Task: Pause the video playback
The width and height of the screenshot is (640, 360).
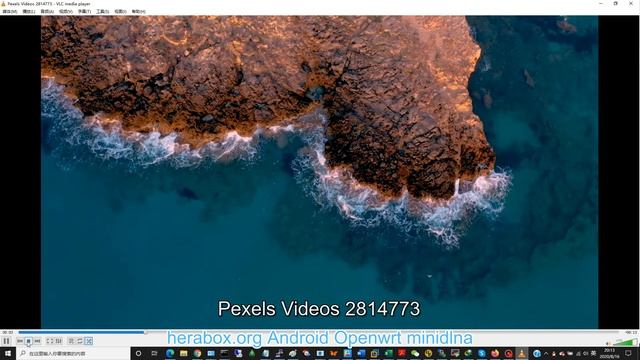Action: click(x=6, y=341)
